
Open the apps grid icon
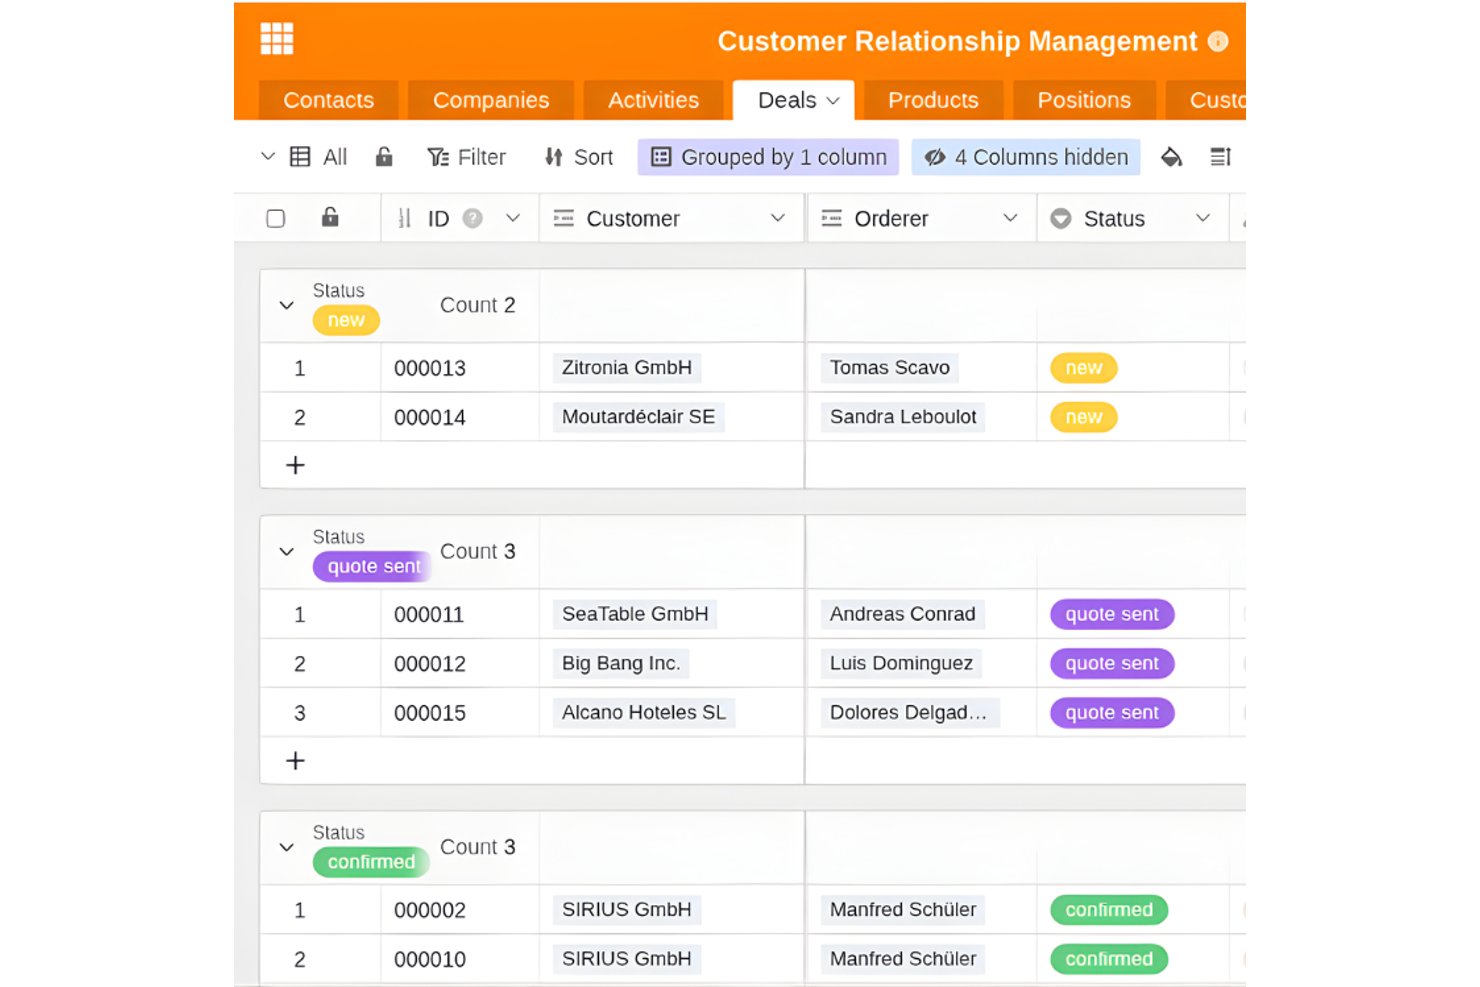[277, 39]
